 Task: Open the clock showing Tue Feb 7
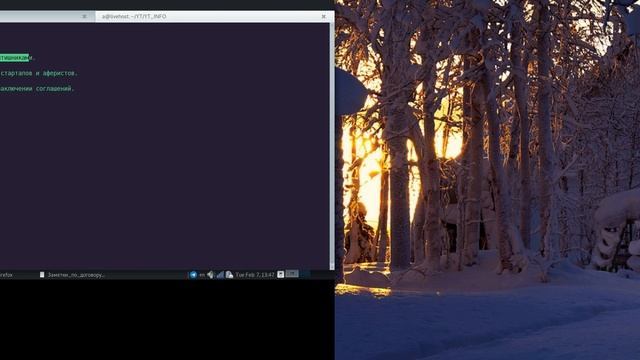pyautogui.click(x=255, y=275)
